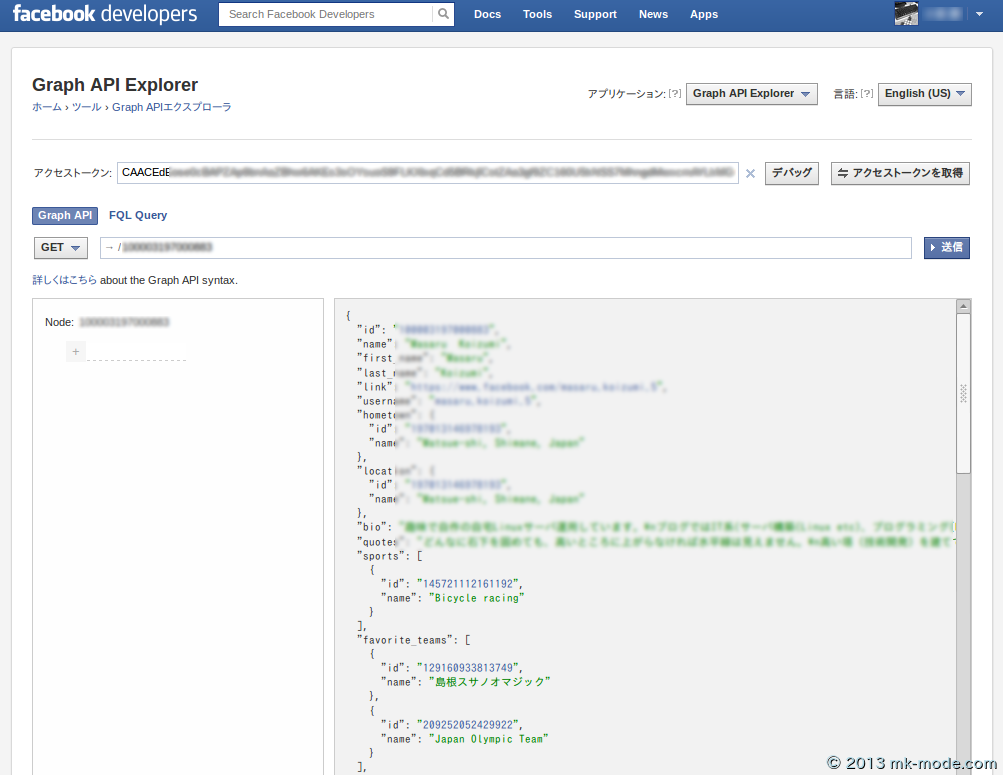This screenshot has width=1003, height=775.
Task: Click the + icon to add a field node
Action: (75, 351)
